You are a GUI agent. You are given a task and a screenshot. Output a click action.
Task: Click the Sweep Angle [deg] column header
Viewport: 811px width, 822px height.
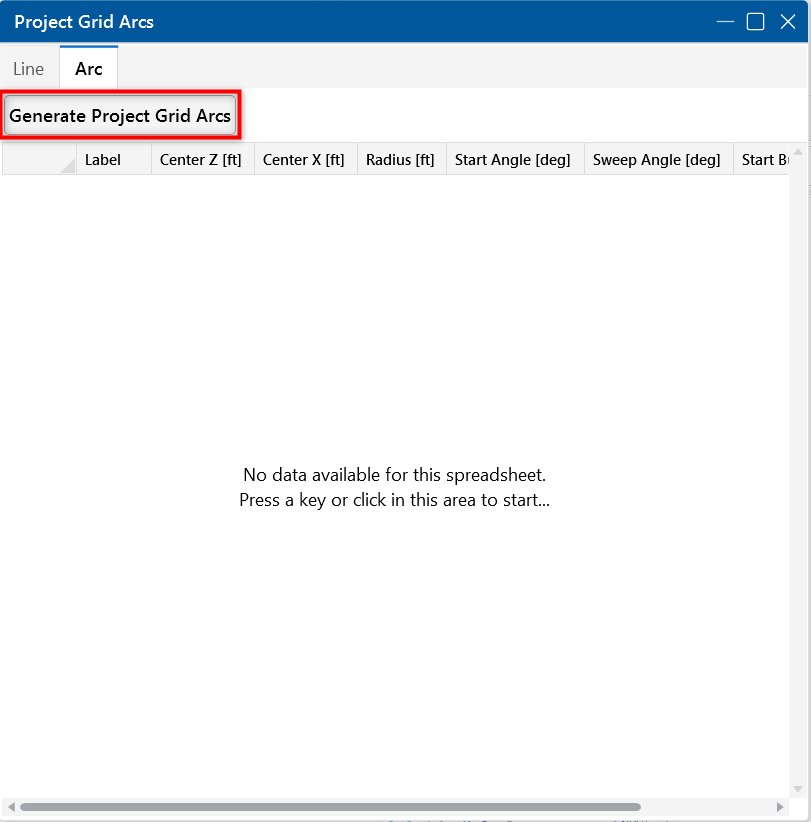[658, 159]
